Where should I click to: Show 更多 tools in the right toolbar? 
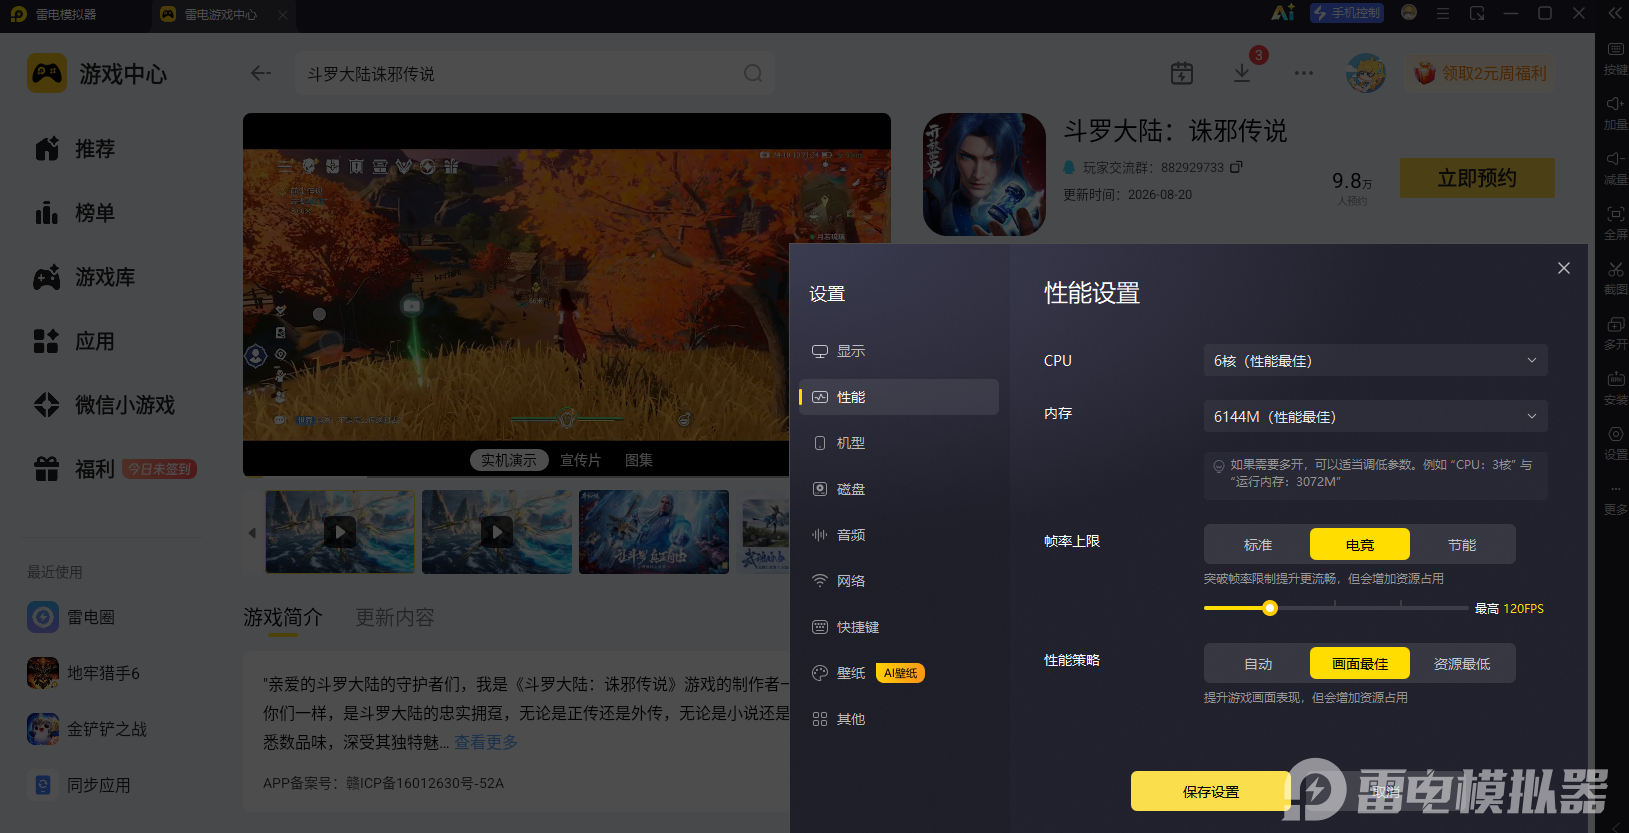tap(1615, 498)
